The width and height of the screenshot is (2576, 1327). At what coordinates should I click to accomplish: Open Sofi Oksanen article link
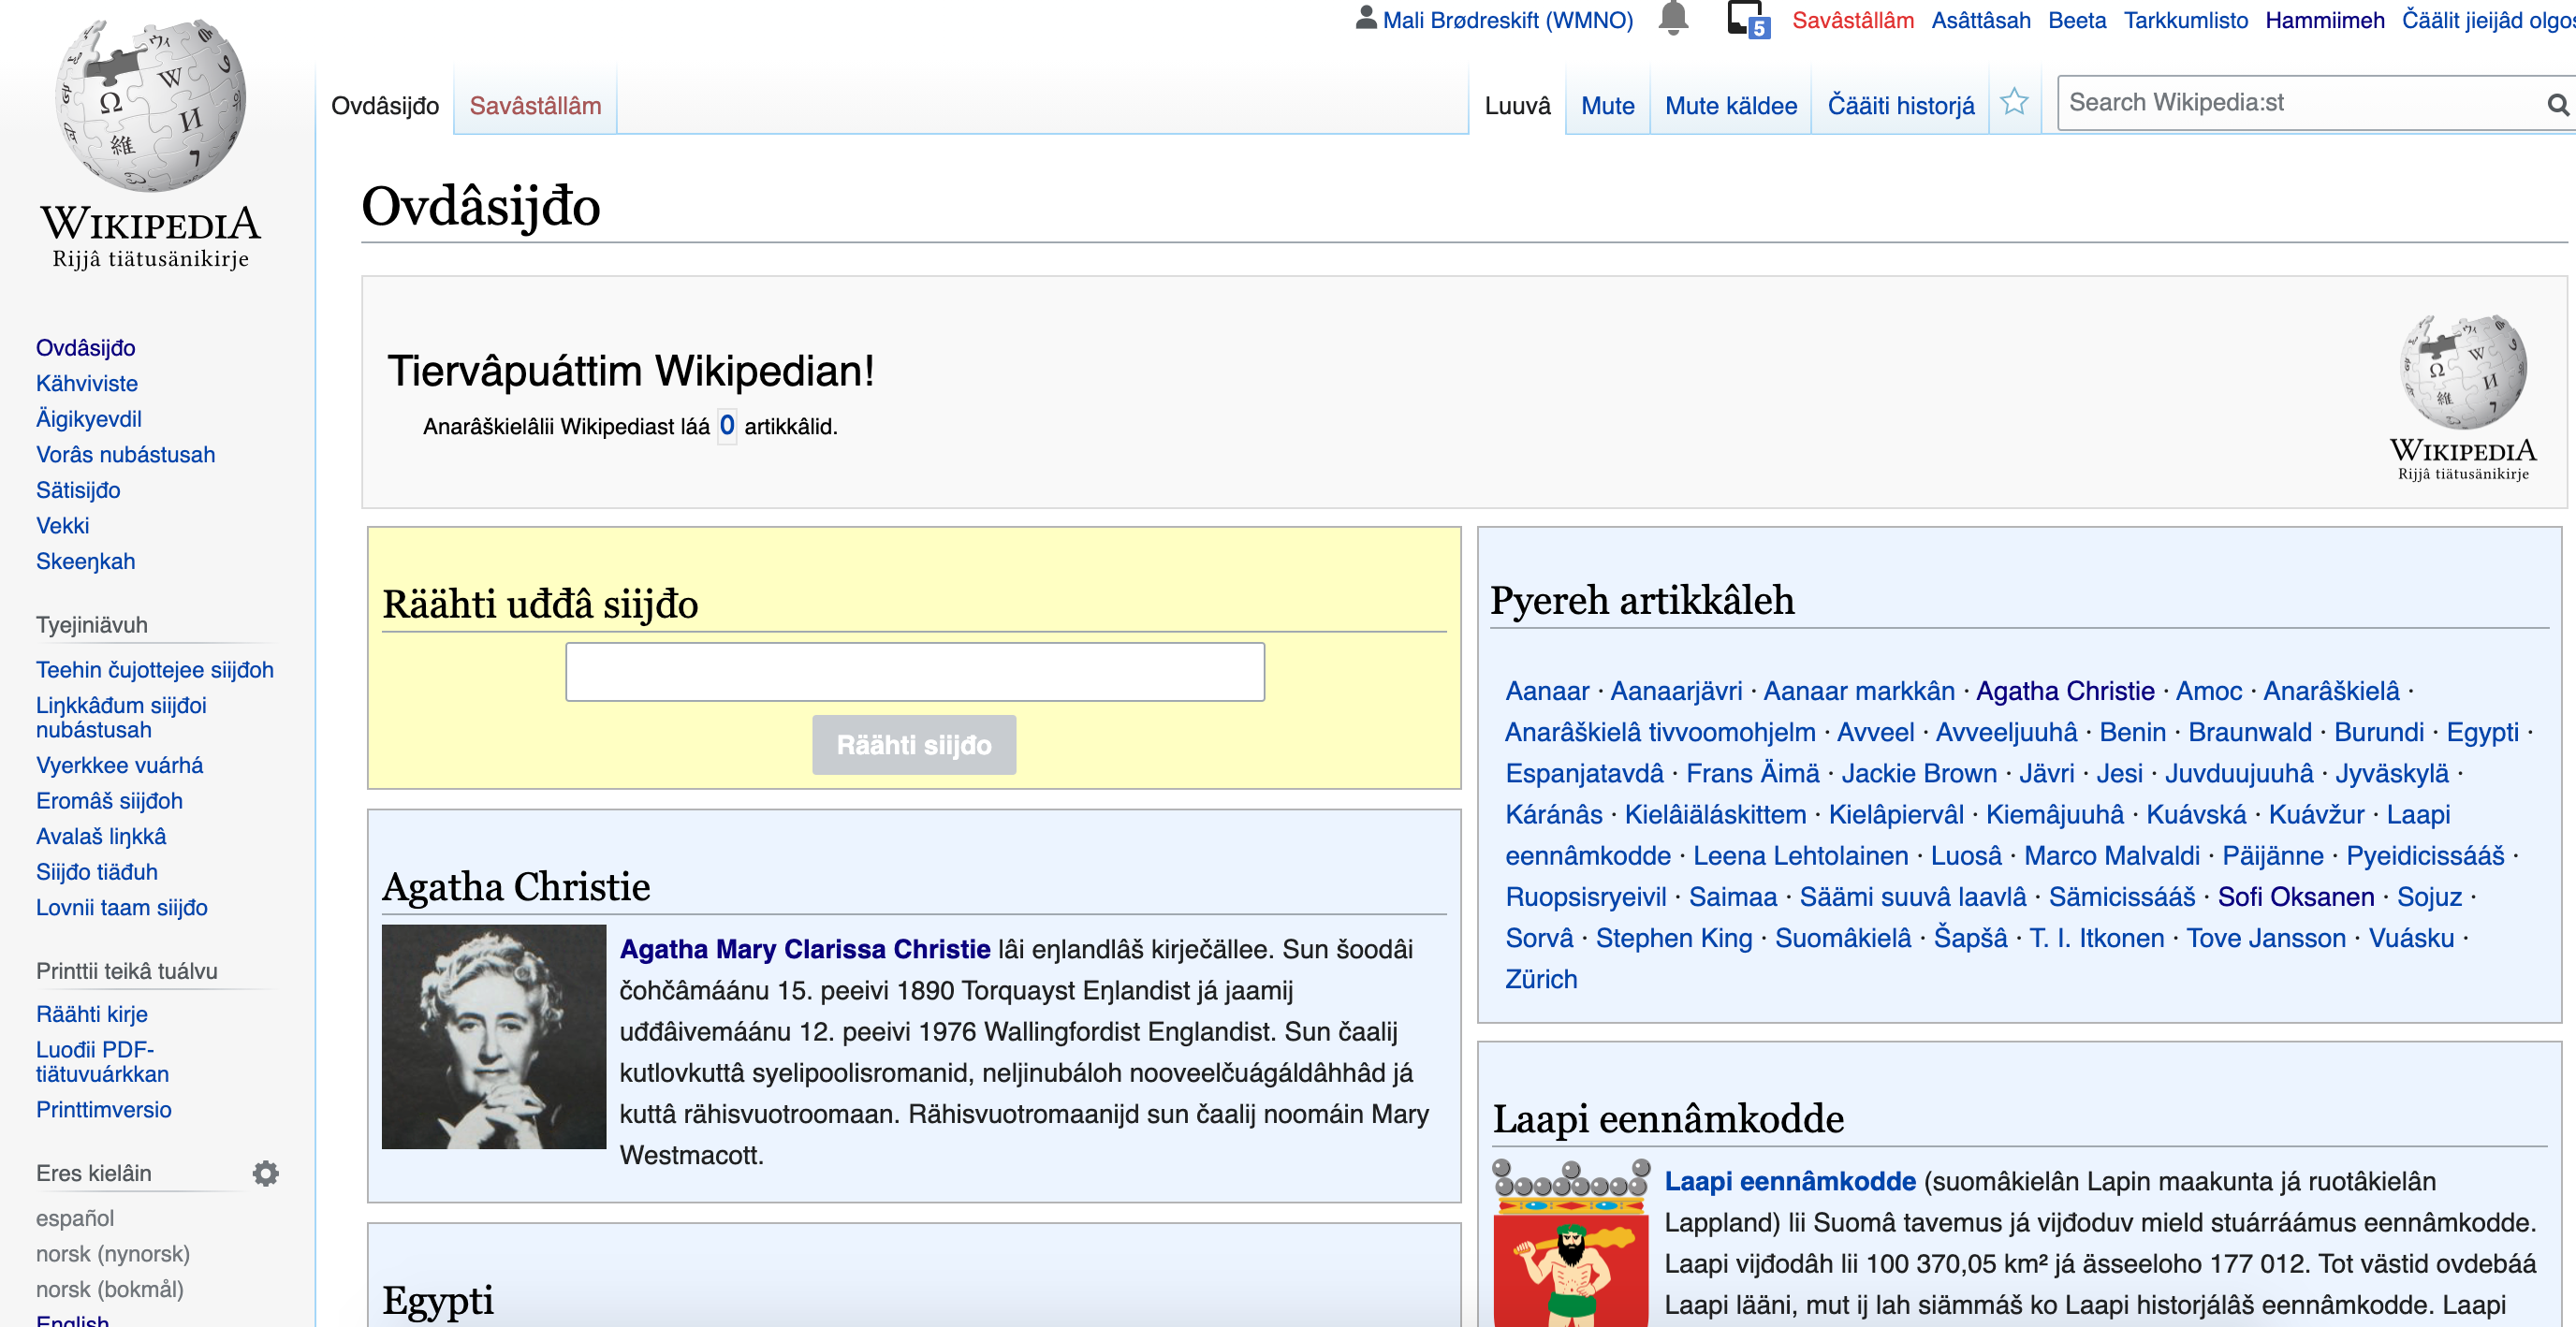[x=2296, y=898]
